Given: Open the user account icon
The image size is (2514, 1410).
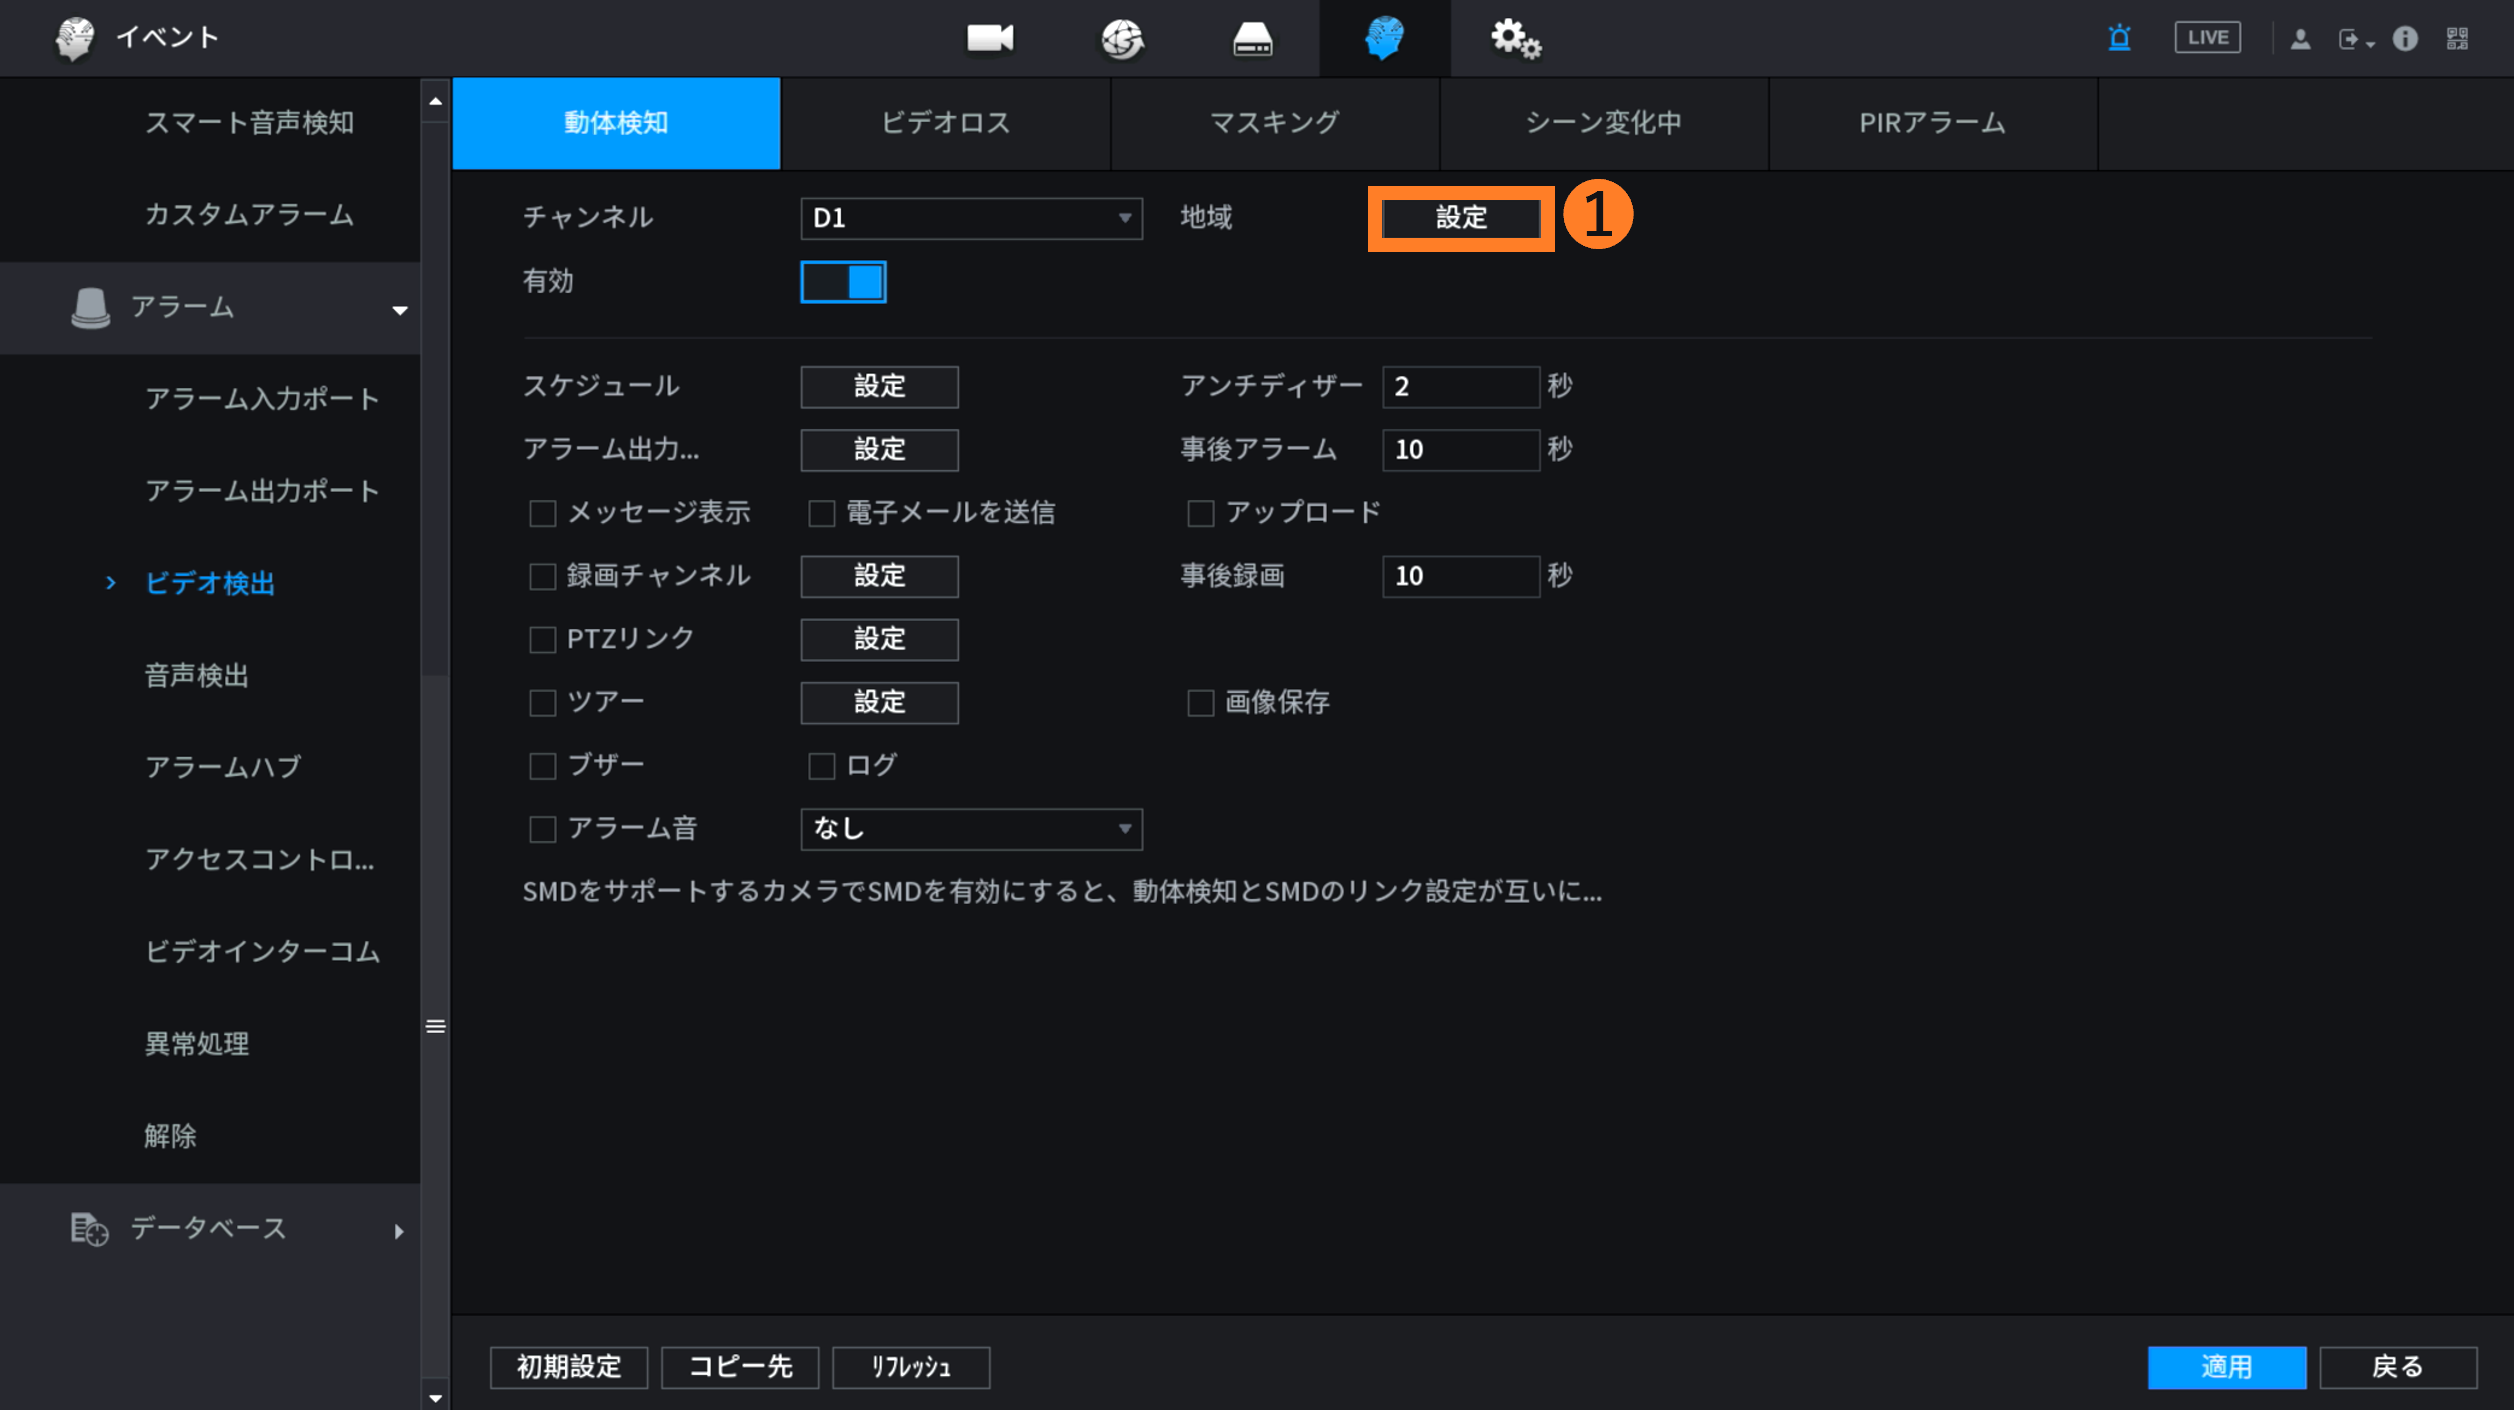Looking at the screenshot, I should (x=2300, y=39).
